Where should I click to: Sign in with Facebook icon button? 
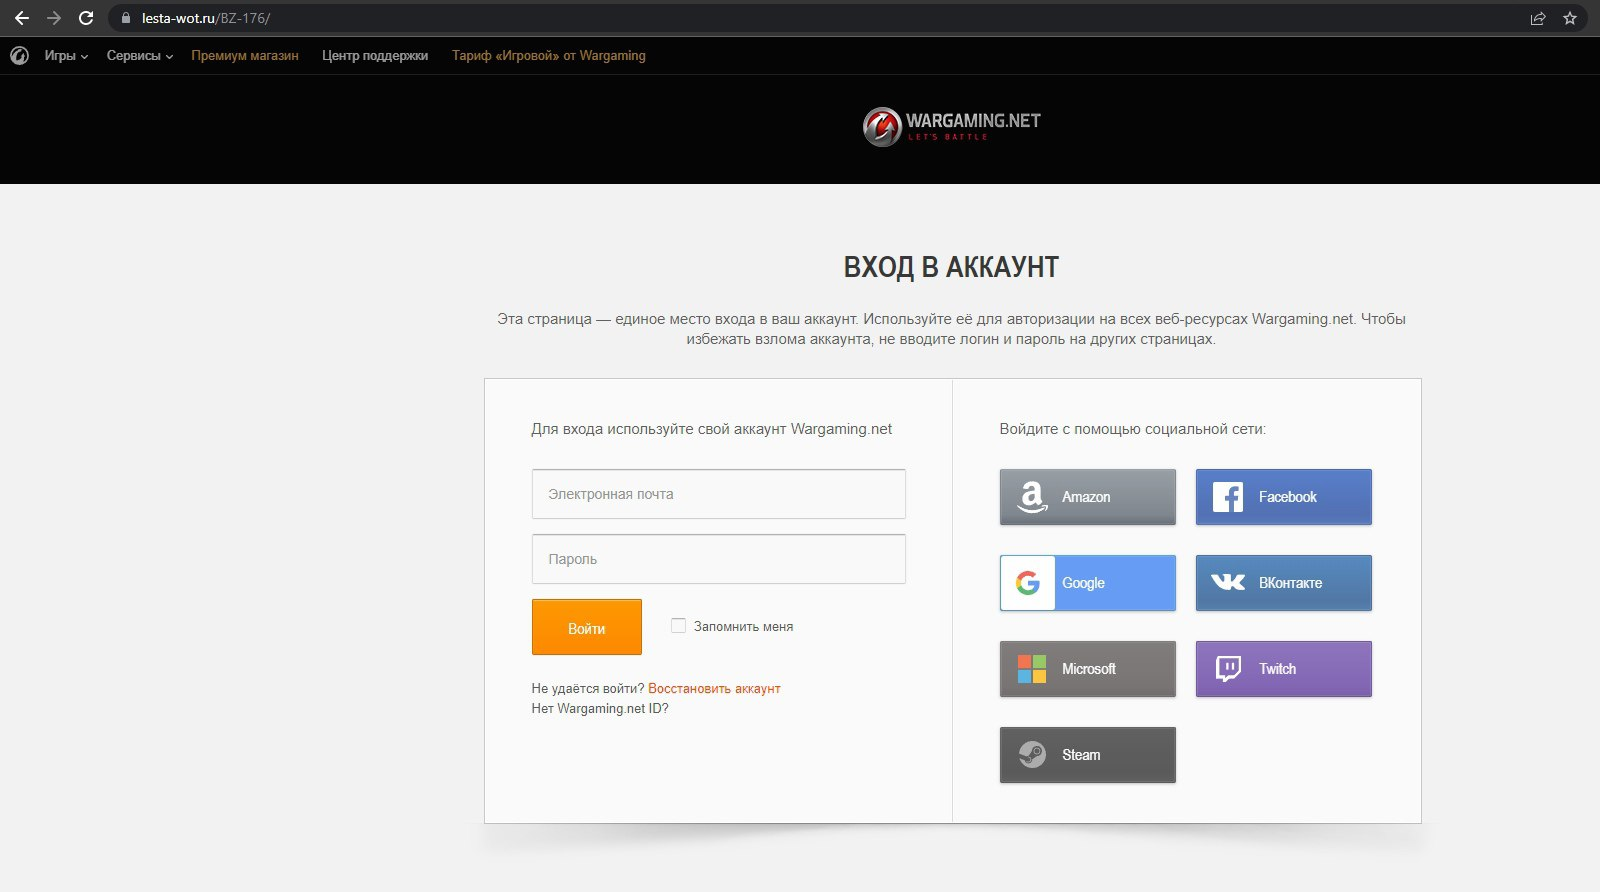[x=1283, y=497]
